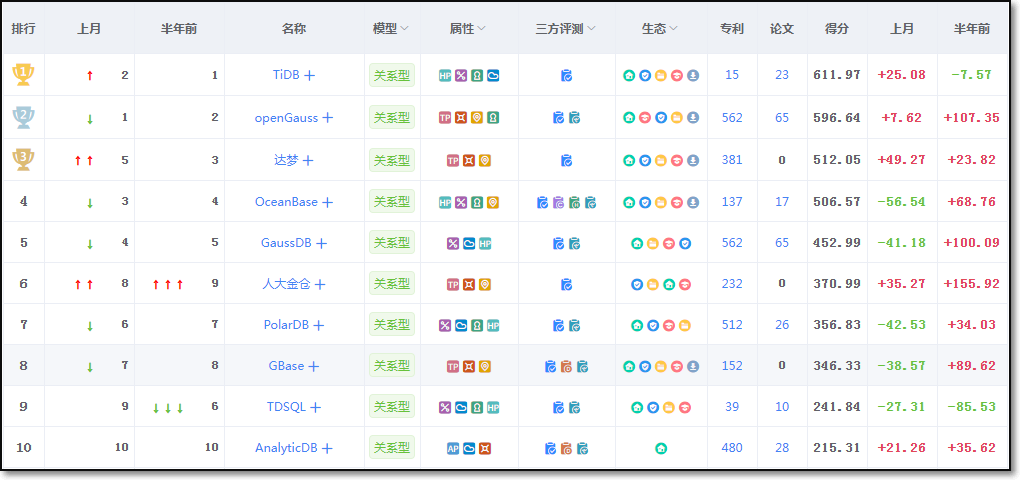Open the GBase database link
1020x480 pixels.
[286, 366]
